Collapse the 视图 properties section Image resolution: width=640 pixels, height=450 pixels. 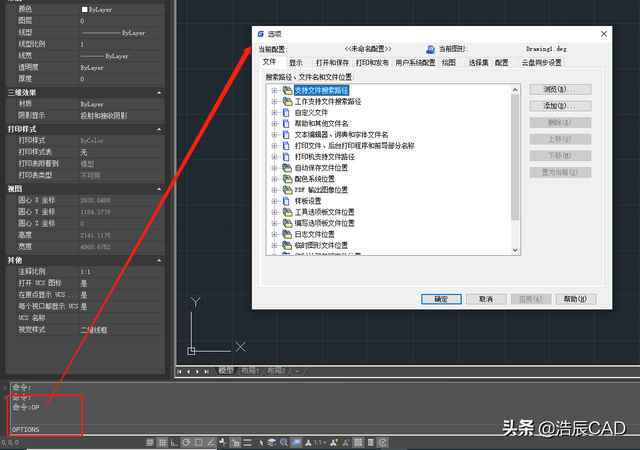point(159,189)
